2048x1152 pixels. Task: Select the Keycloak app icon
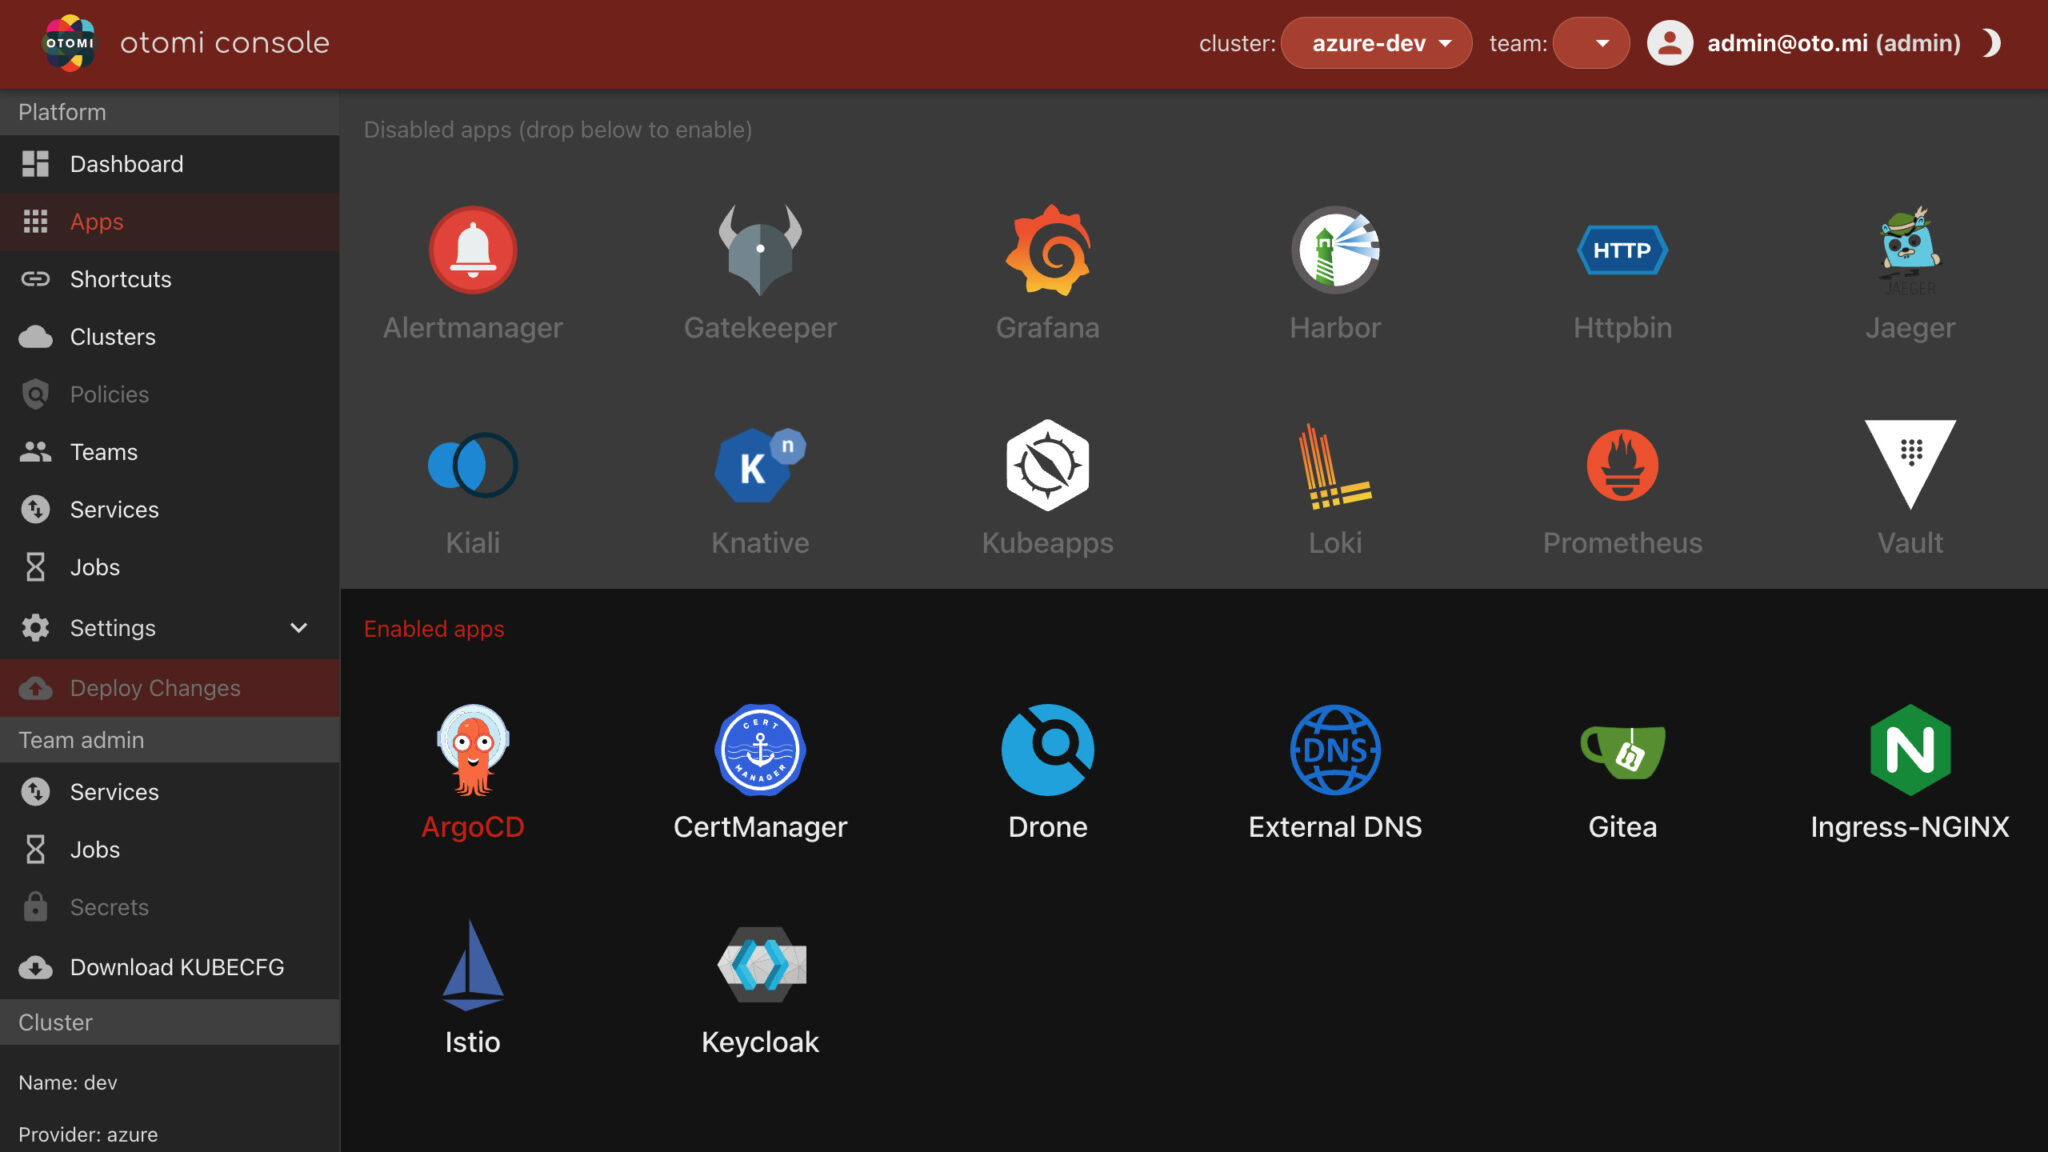tap(760, 965)
